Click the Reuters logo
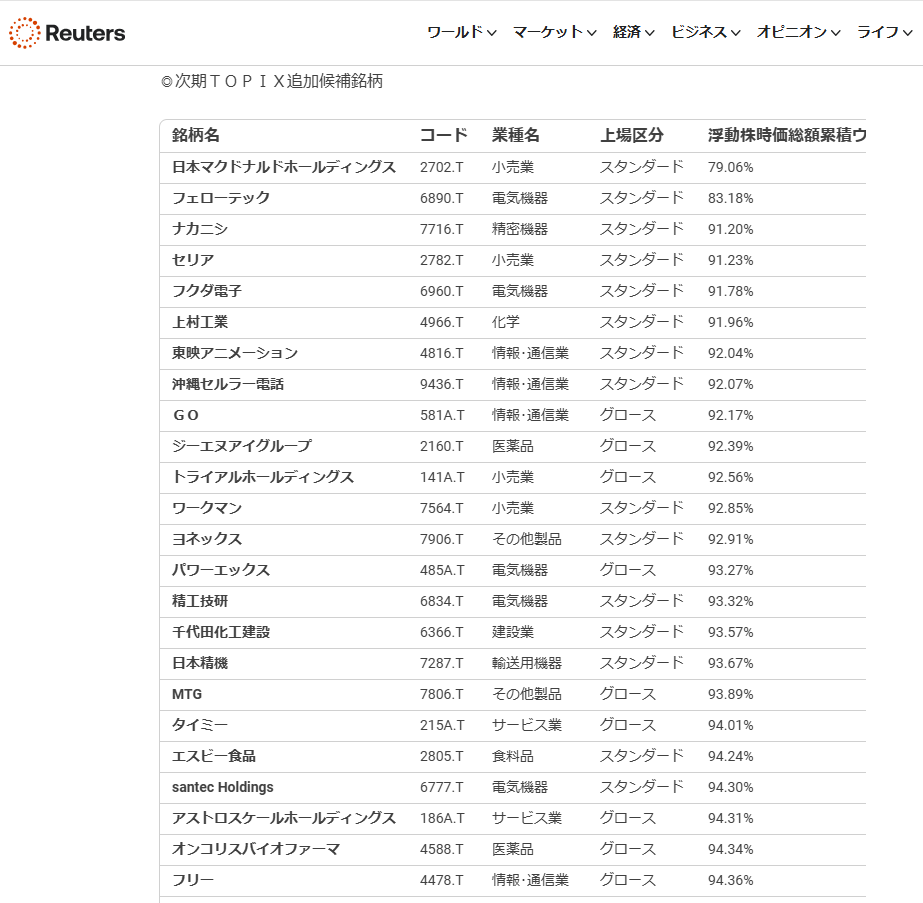Viewport: 923px width, 903px height. 67,33
